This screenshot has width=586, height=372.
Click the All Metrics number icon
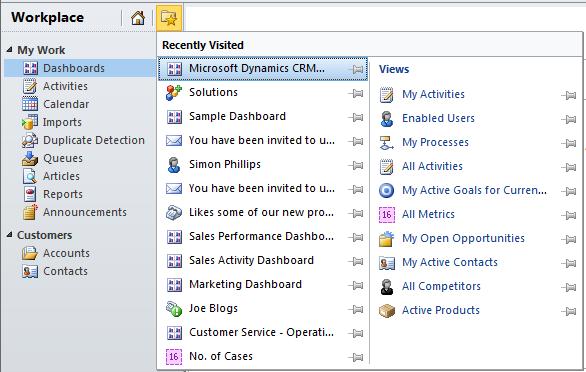(x=386, y=215)
